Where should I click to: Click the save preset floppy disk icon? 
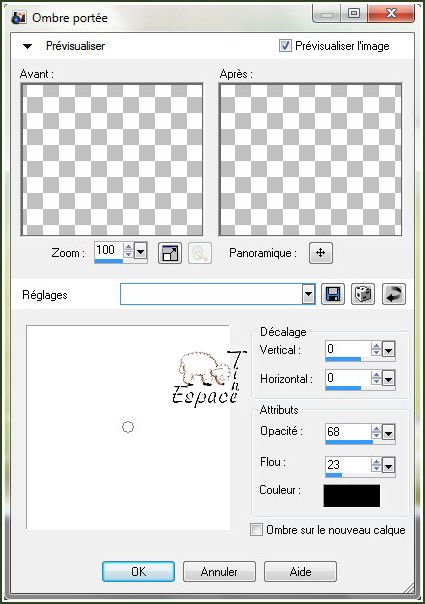(333, 295)
